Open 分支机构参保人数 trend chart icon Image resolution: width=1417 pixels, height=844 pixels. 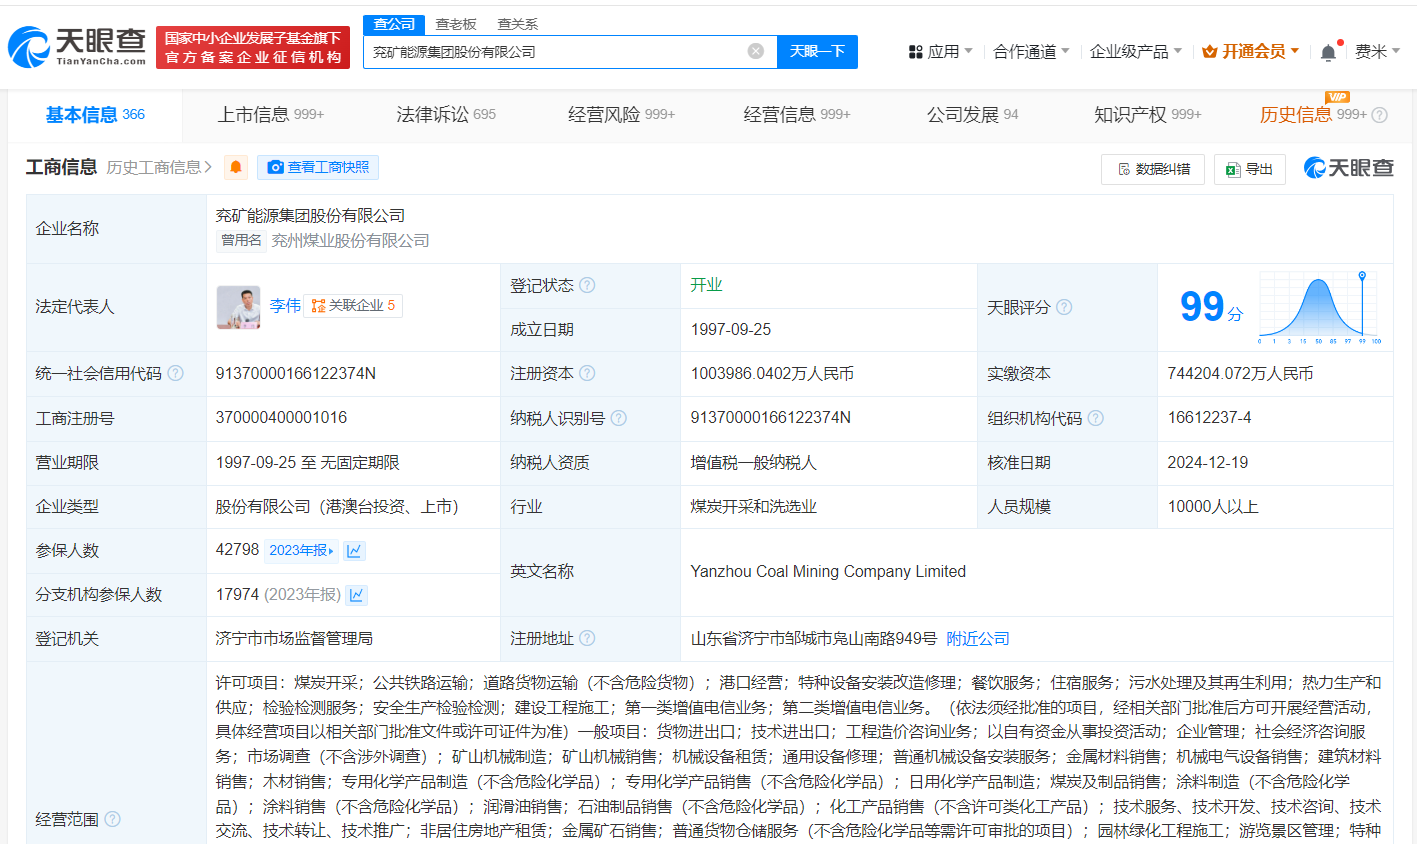[357, 595]
